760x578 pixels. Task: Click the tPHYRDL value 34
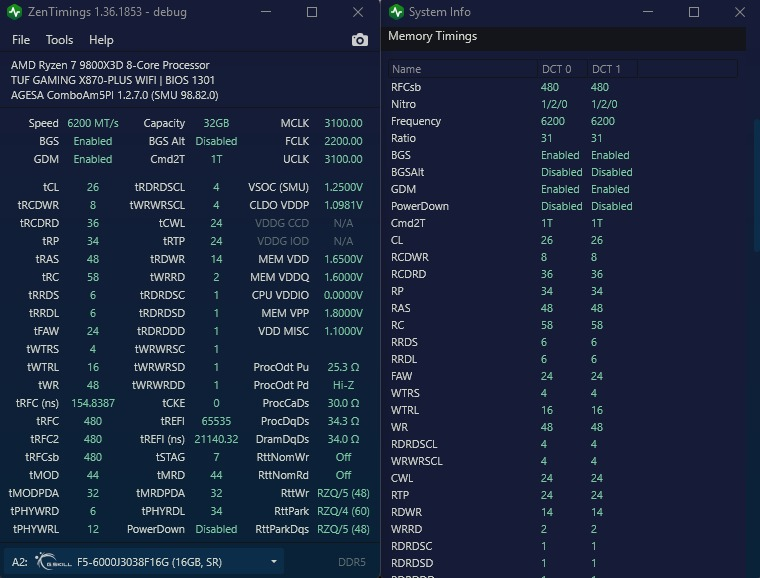tap(216, 511)
